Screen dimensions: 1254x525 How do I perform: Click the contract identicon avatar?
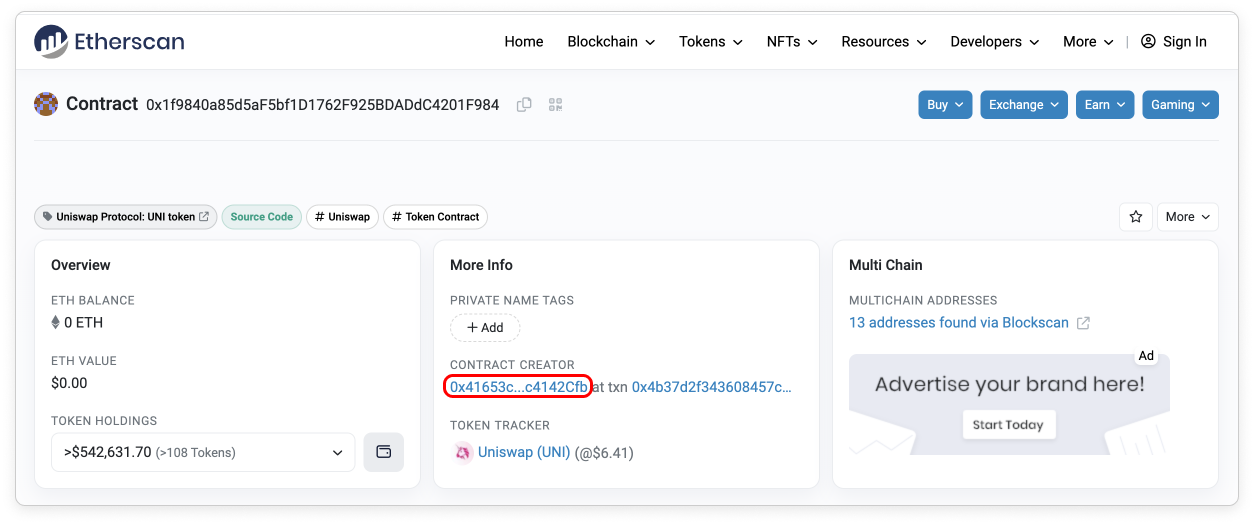tap(46, 104)
